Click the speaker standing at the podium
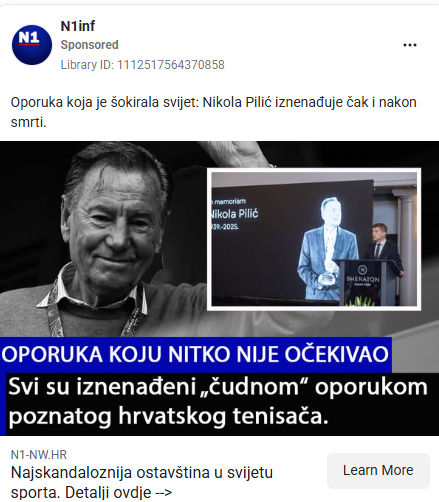This screenshot has width=439, height=502. tap(383, 247)
